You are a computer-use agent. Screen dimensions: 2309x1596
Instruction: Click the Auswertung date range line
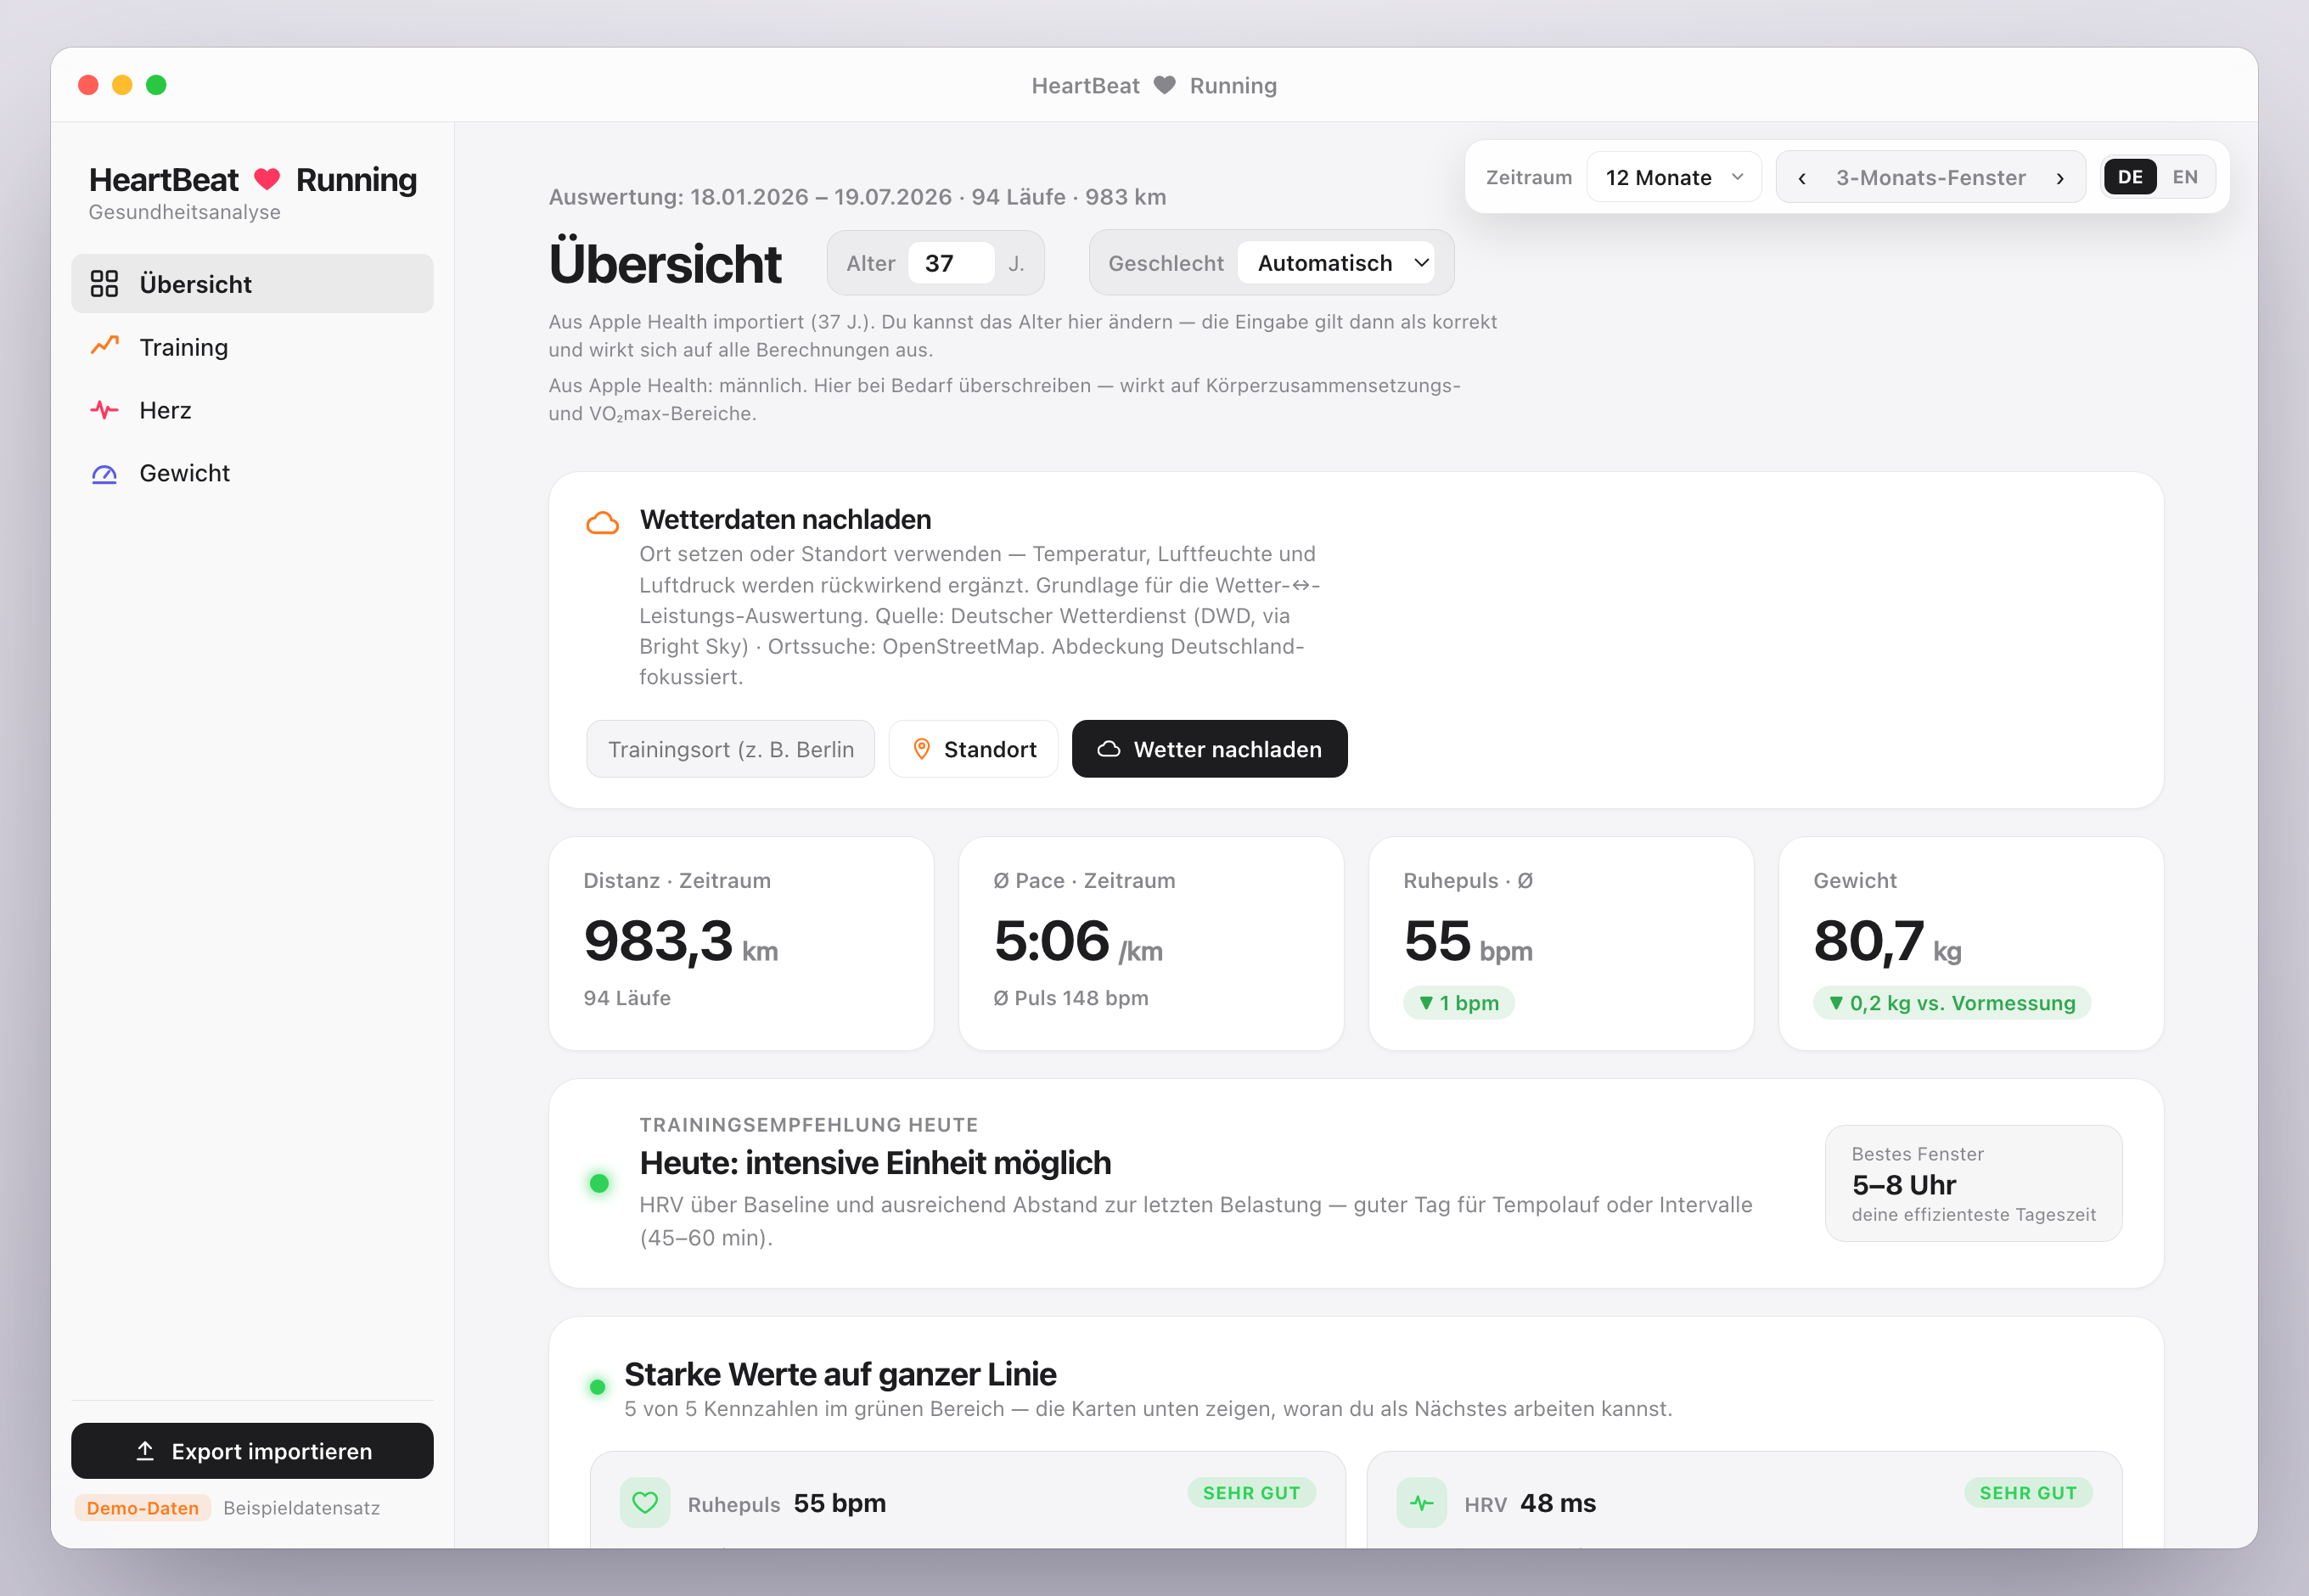tap(857, 197)
